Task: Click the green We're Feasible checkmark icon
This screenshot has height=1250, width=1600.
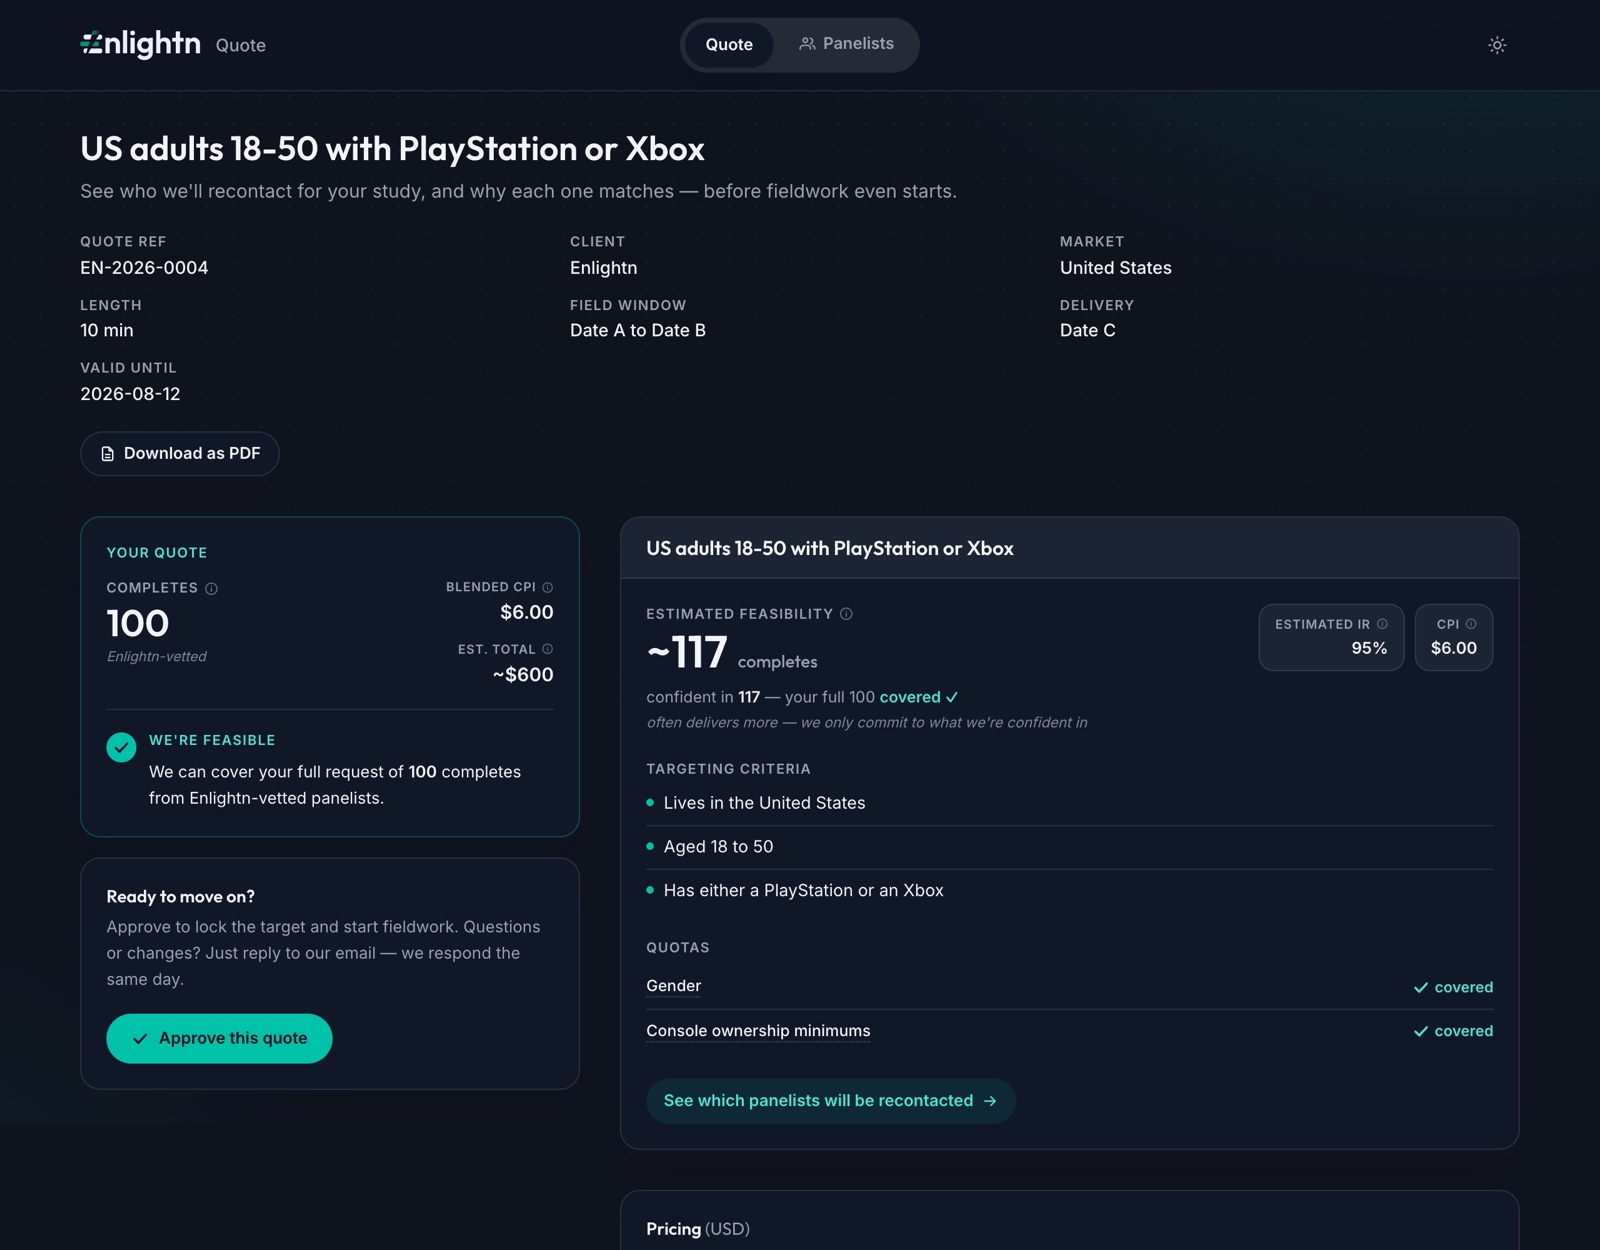Action: 121,747
